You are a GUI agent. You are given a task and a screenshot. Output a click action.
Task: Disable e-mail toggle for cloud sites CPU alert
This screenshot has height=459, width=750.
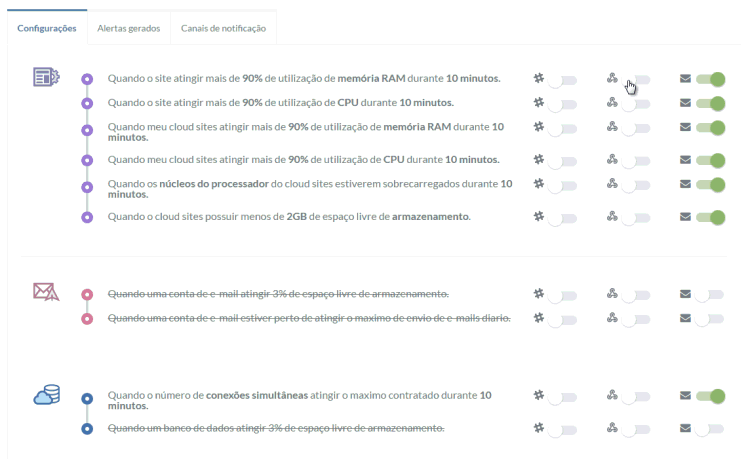[711, 161]
